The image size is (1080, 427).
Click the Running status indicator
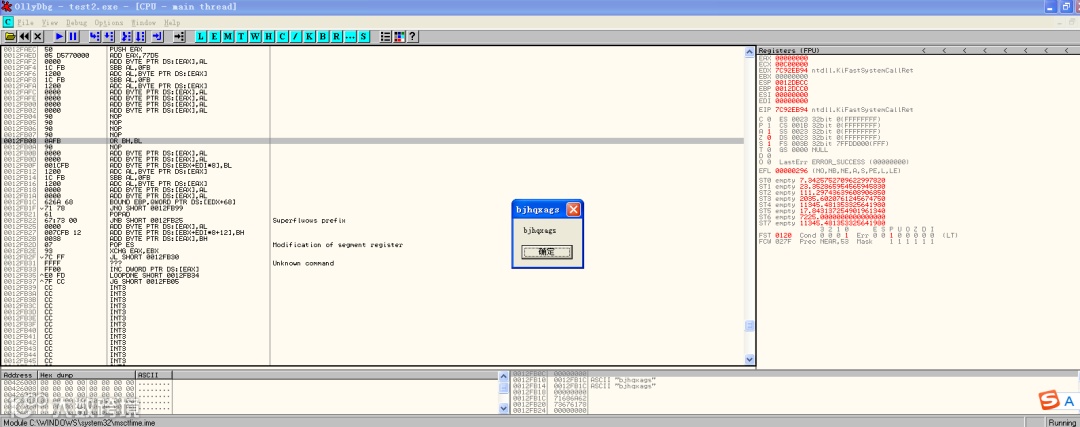tap(1061, 422)
